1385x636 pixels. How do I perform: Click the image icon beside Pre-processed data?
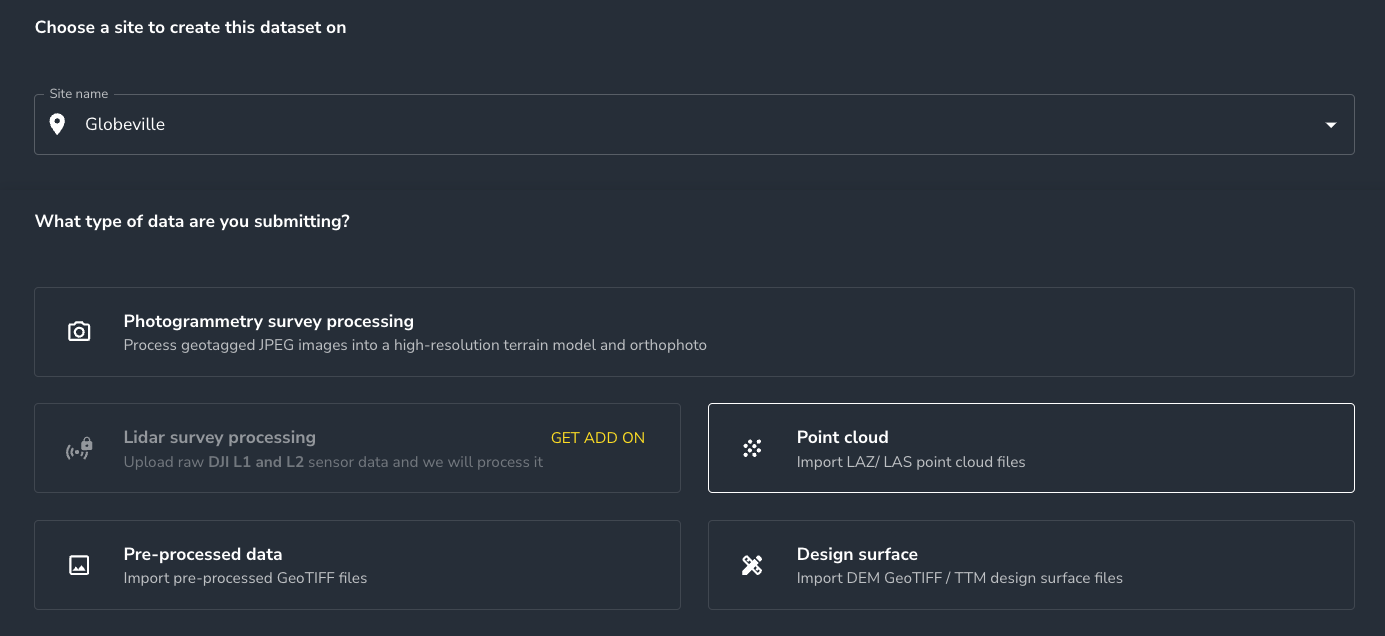(79, 564)
